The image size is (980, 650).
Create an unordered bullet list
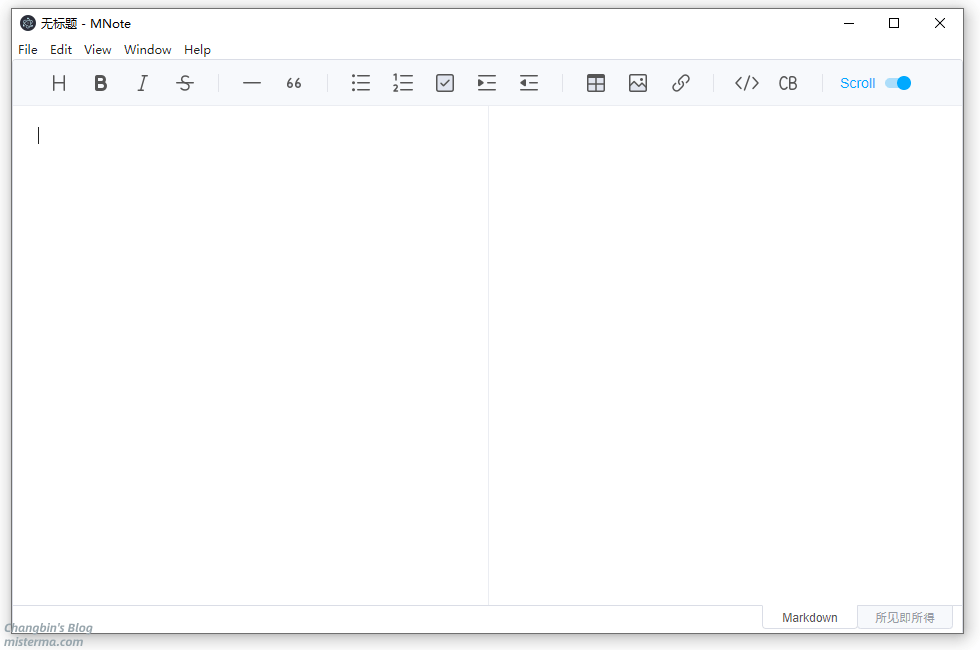pos(361,83)
